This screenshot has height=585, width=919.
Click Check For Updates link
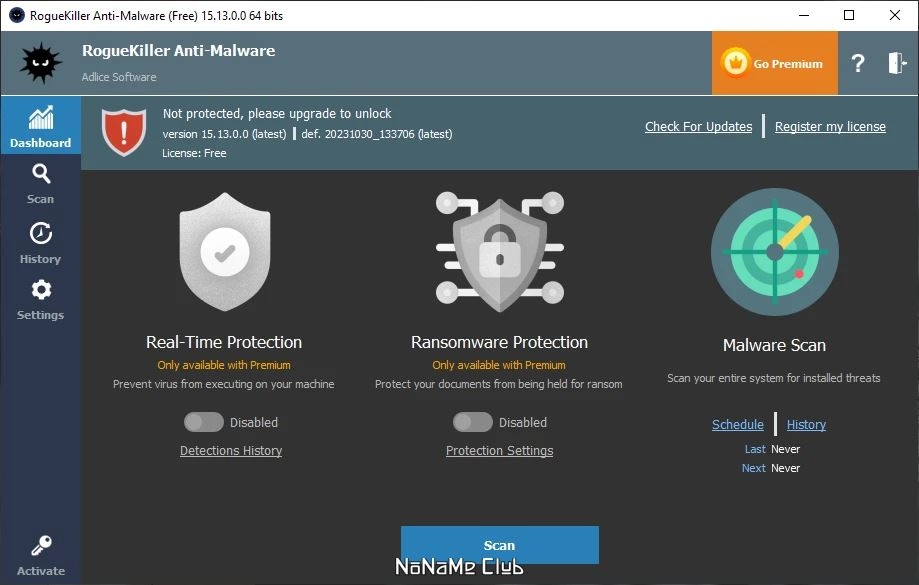point(698,127)
